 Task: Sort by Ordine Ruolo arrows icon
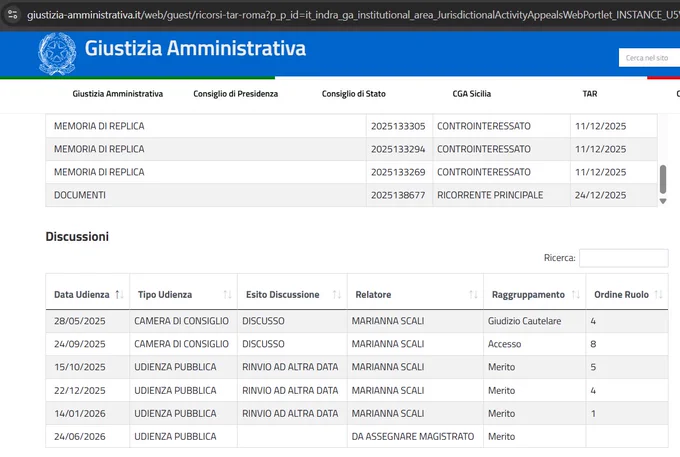[x=658, y=295]
